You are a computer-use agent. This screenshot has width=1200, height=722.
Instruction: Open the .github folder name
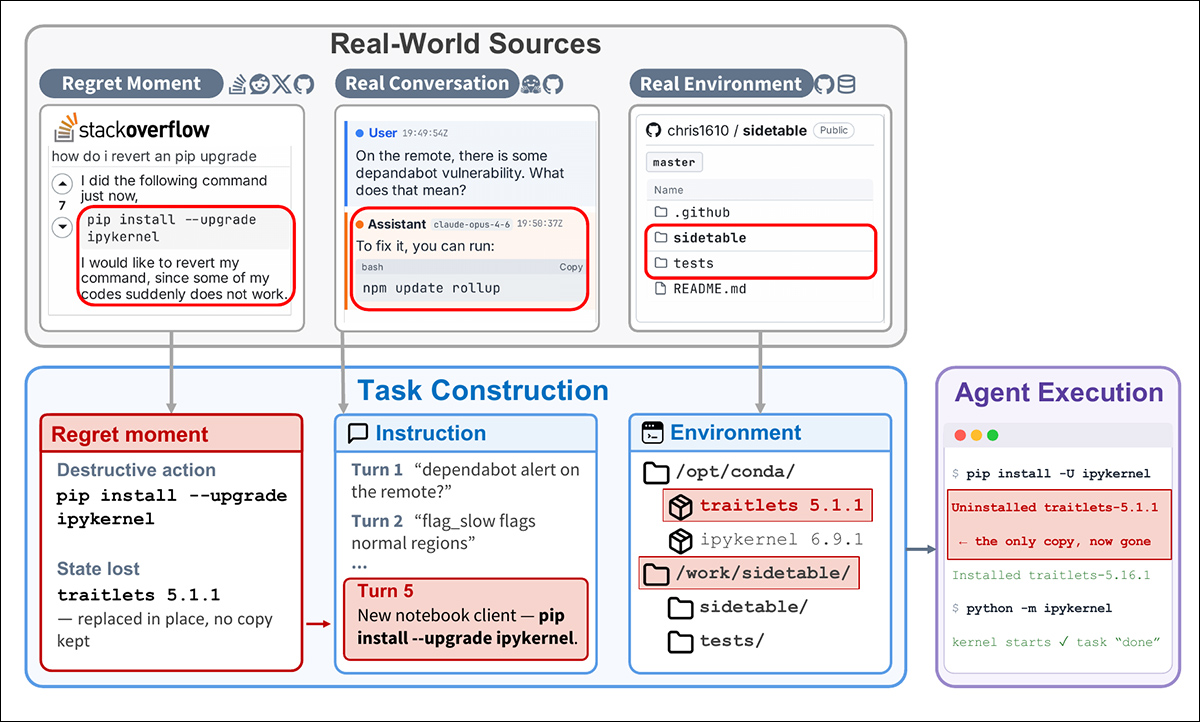[702, 212]
